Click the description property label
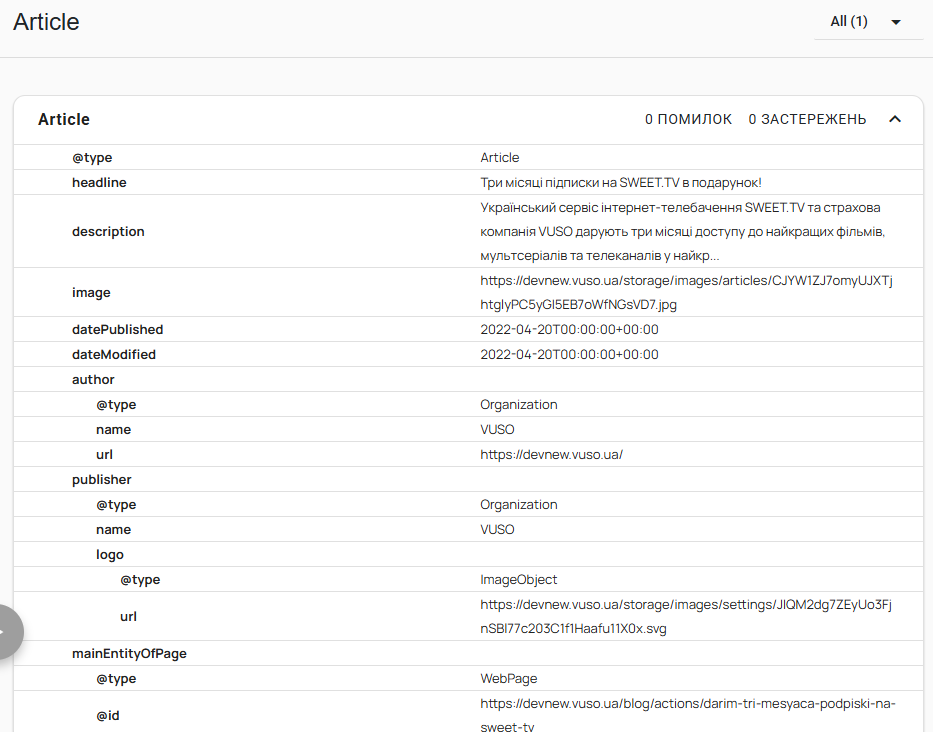This screenshot has height=732, width=933. tap(108, 231)
